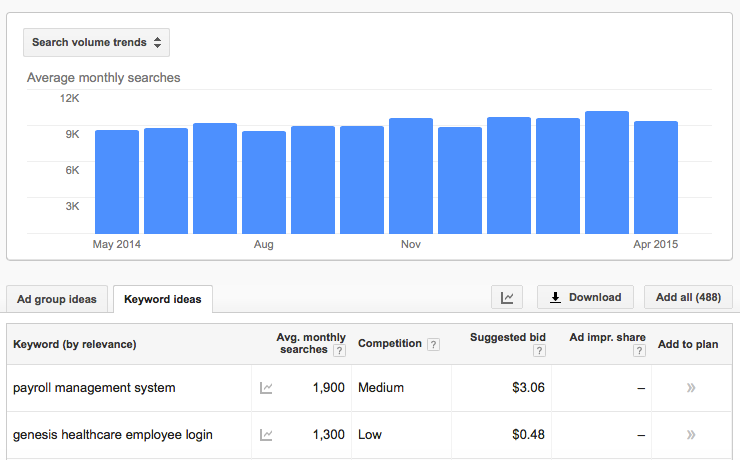The height and width of the screenshot is (460, 740).
Task: Switch to Ad group ideas tab
Action: 57,299
